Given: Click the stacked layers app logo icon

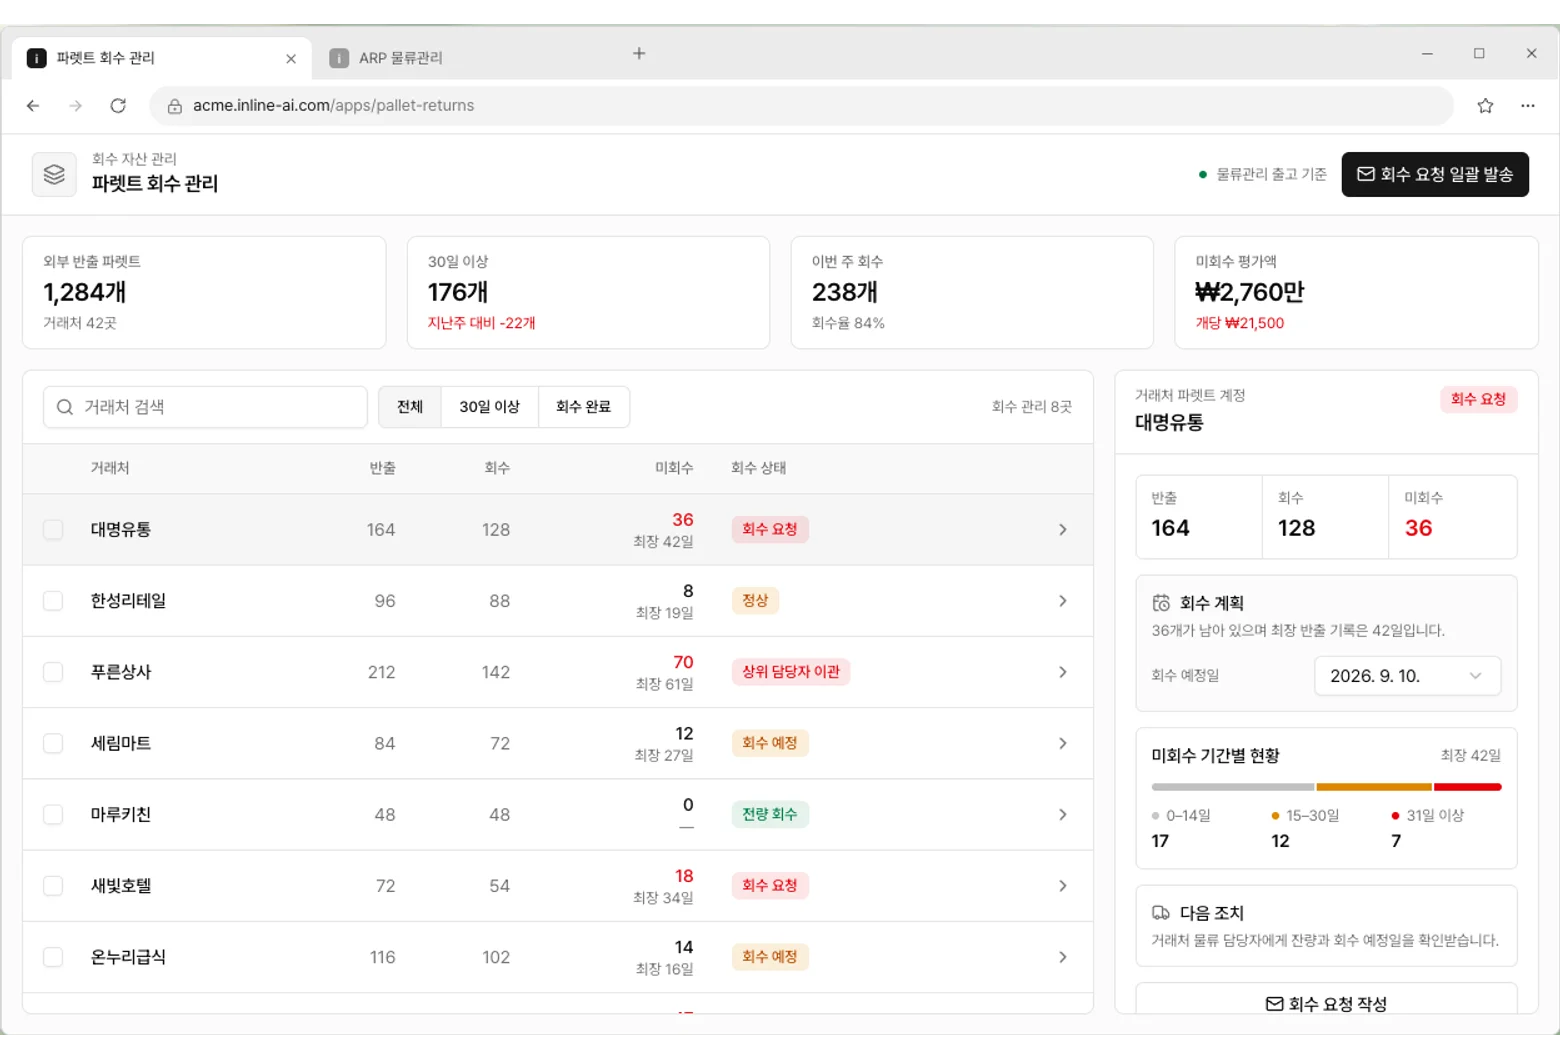Looking at the screenshot, I should click(54, 174).
